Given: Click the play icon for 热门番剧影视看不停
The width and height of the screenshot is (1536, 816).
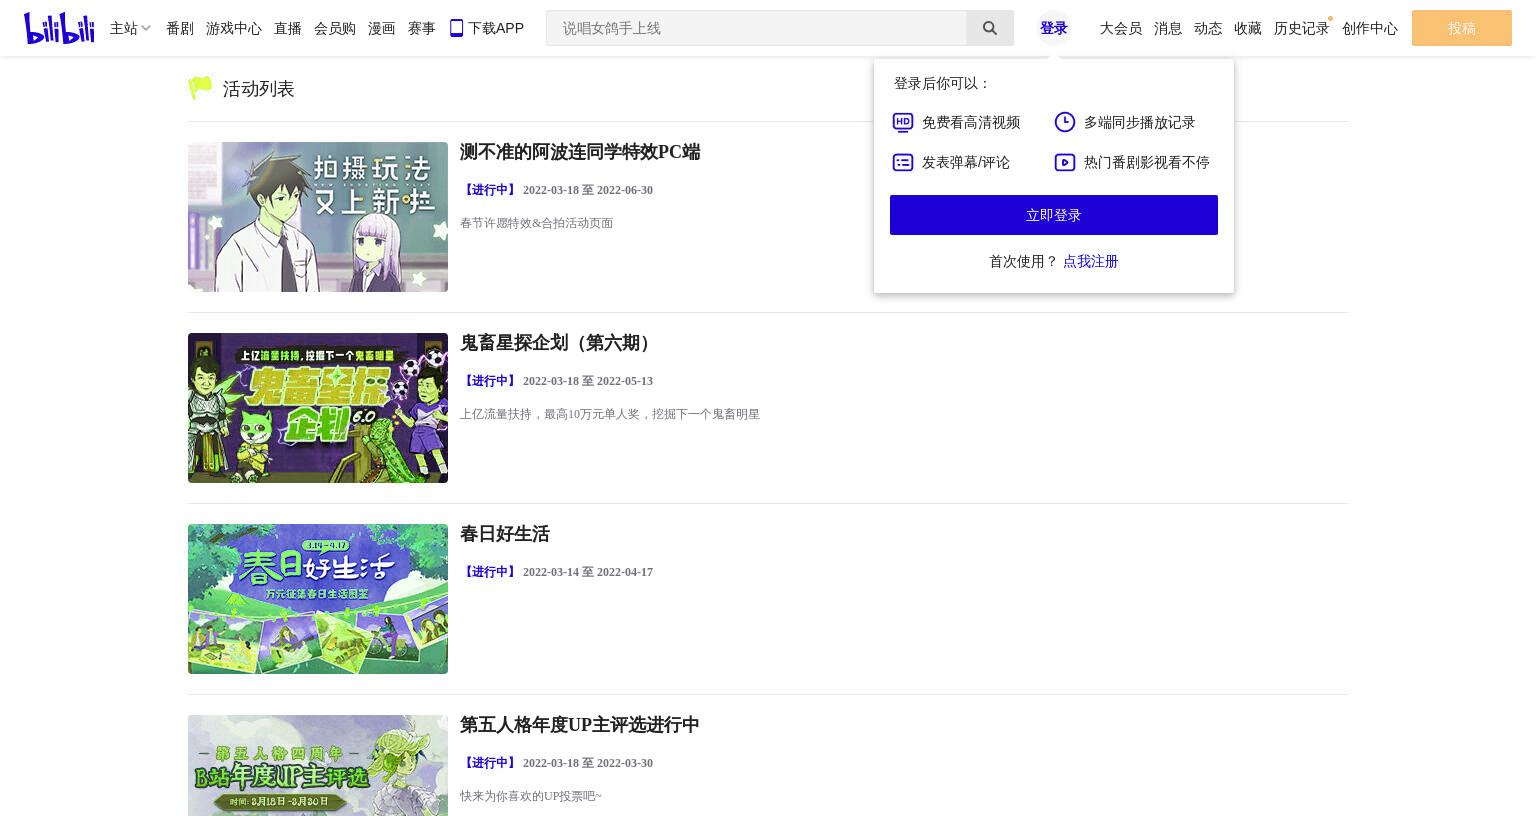Looking at the screenshot, I should coord(1065,162).
